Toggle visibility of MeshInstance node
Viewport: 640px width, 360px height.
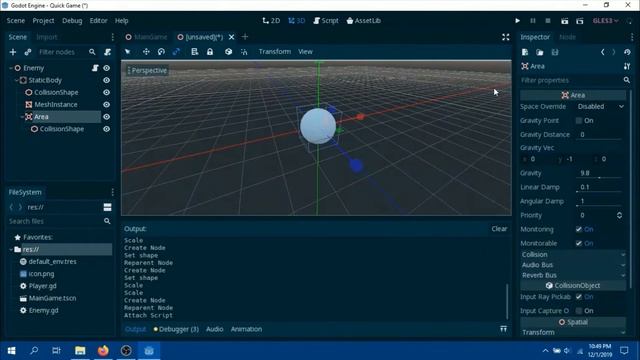[107, 104]
